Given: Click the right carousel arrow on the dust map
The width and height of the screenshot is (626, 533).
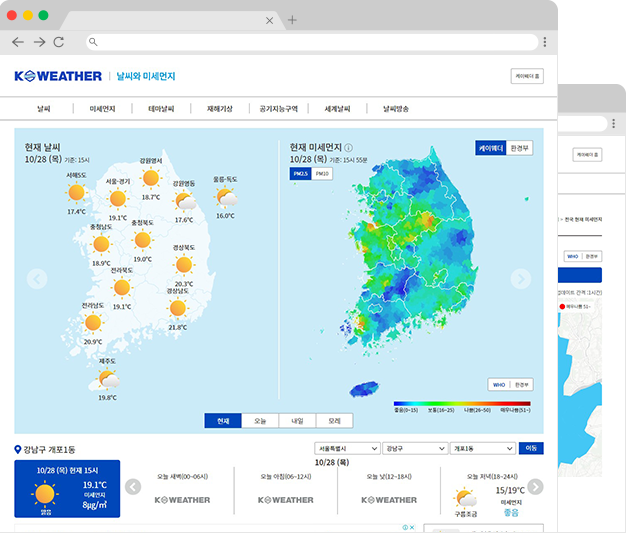Looking at the screenshot, I should 520,279.
